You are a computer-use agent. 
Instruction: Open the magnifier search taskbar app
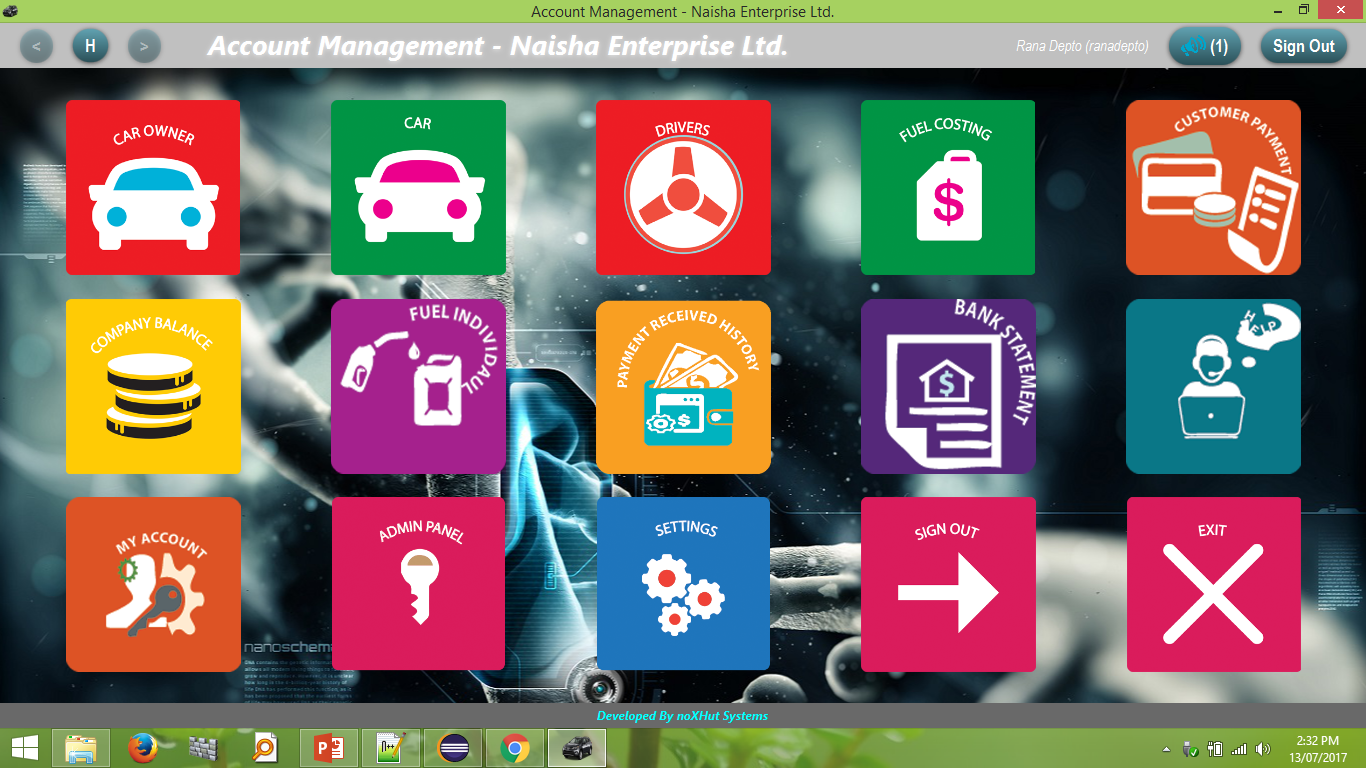264,748
